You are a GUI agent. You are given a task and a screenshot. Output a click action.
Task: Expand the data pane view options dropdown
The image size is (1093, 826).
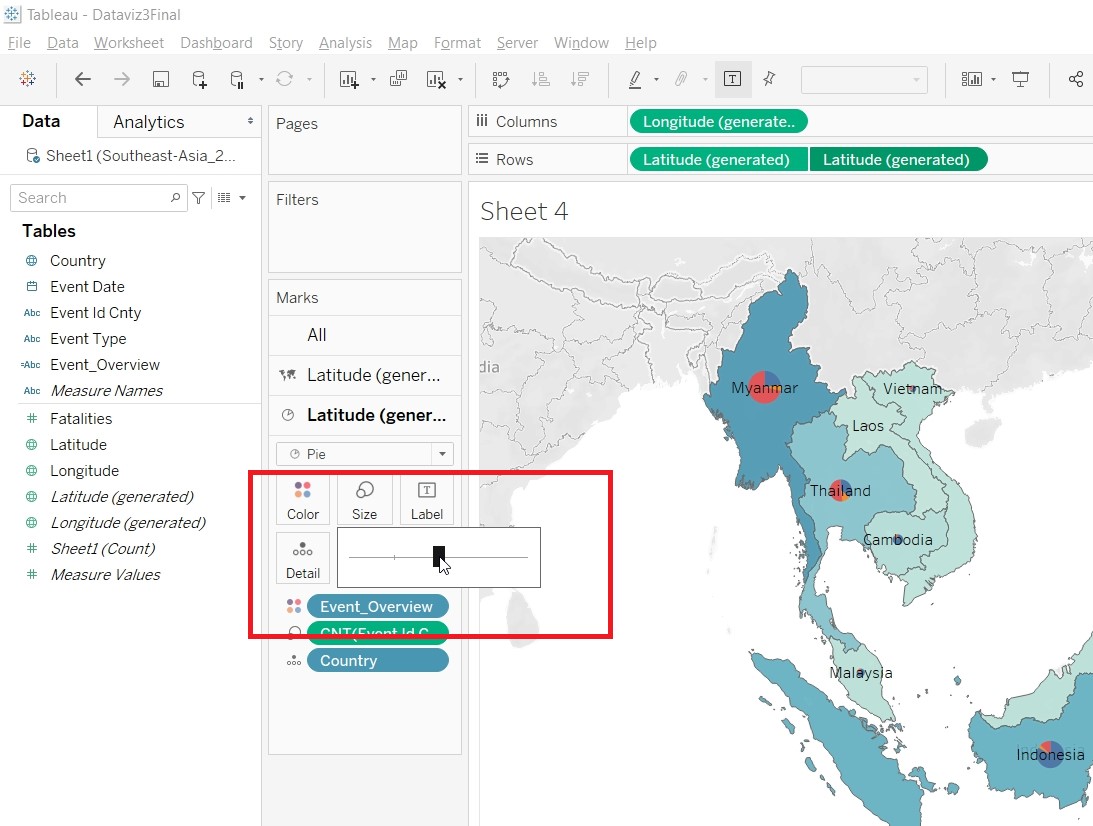pos(241,198)
